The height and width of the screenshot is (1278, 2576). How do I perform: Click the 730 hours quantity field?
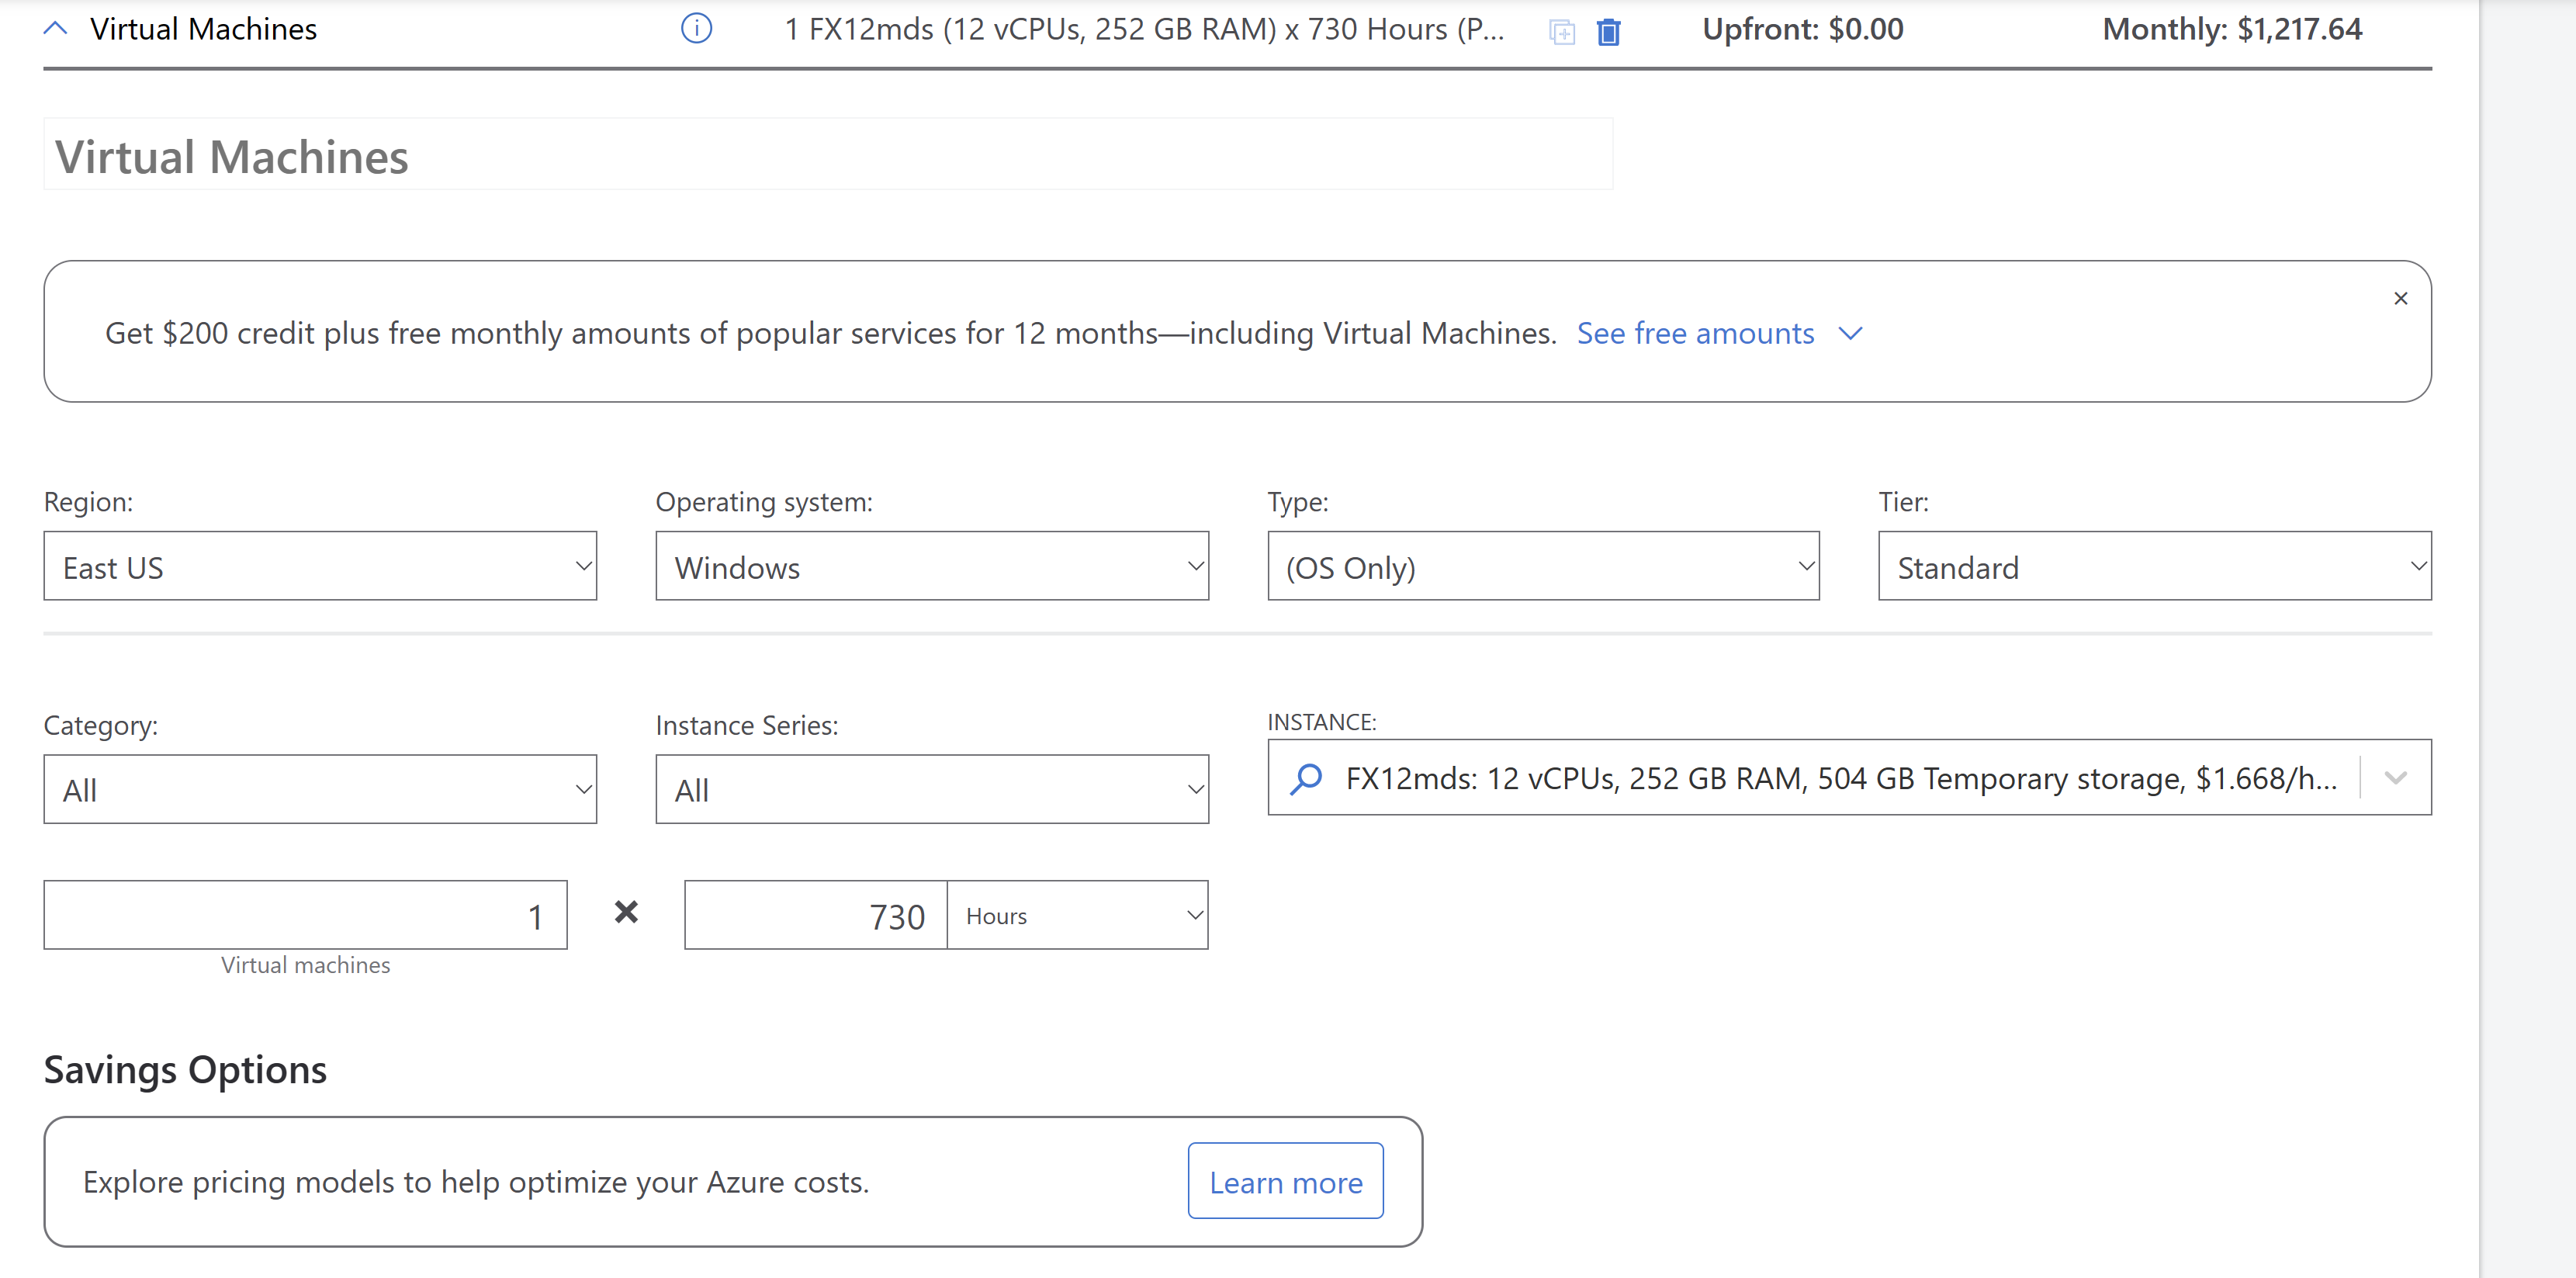point(815,916)
